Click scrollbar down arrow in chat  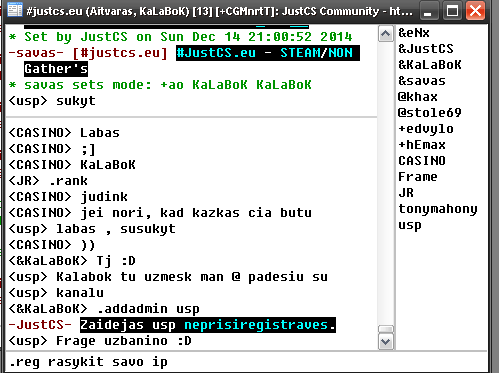pos(386,341)
